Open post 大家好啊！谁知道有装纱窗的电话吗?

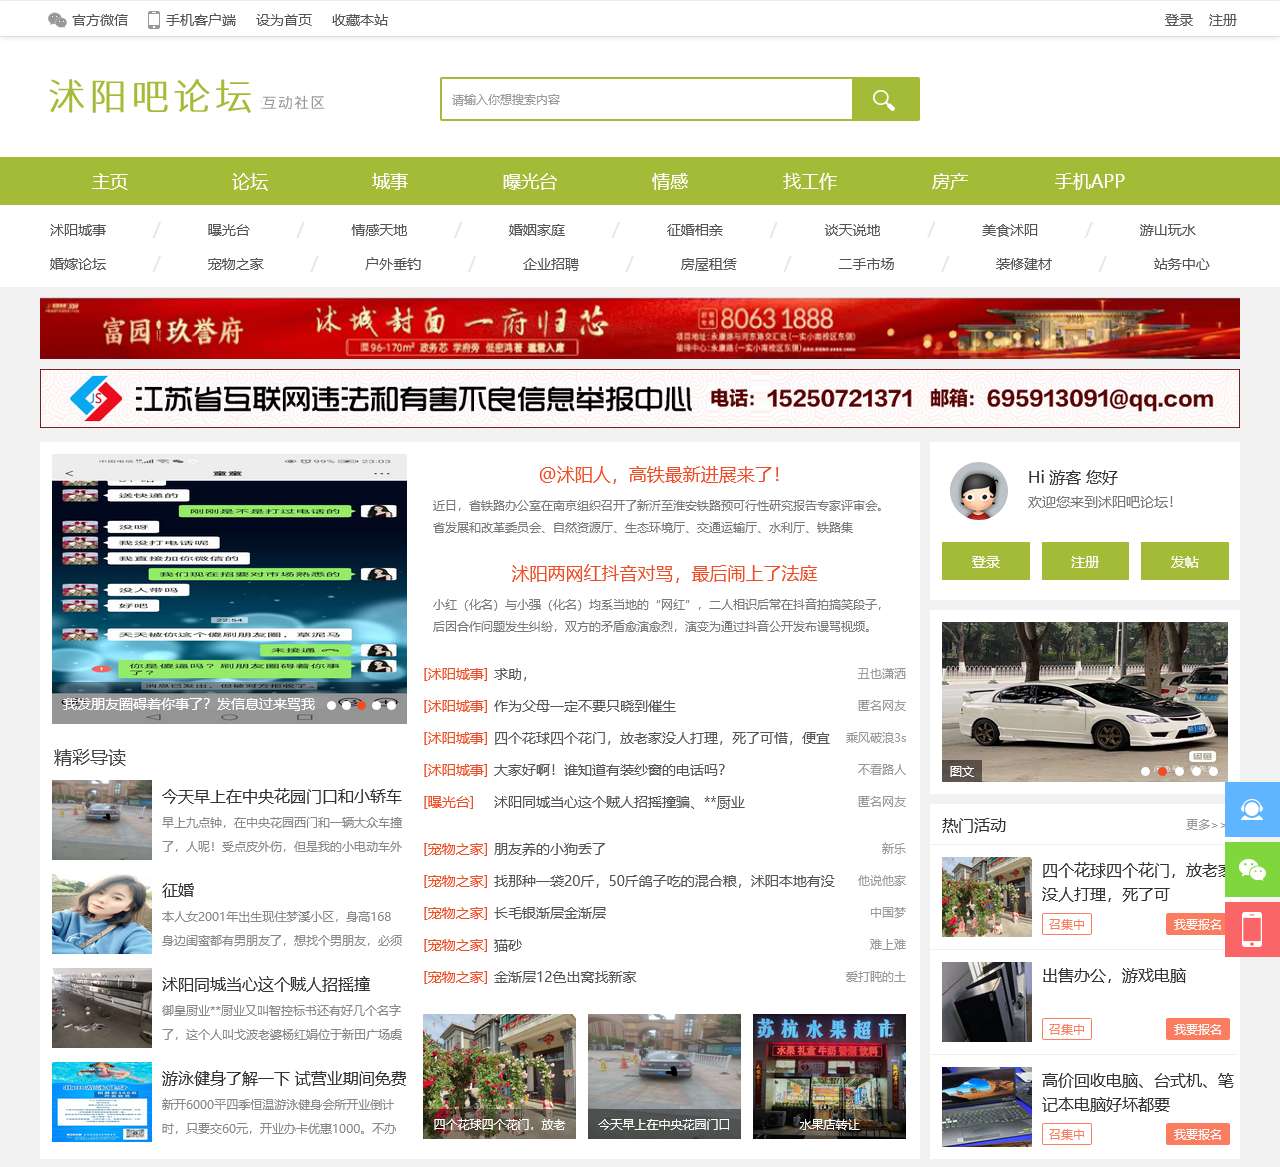[610, 770]
